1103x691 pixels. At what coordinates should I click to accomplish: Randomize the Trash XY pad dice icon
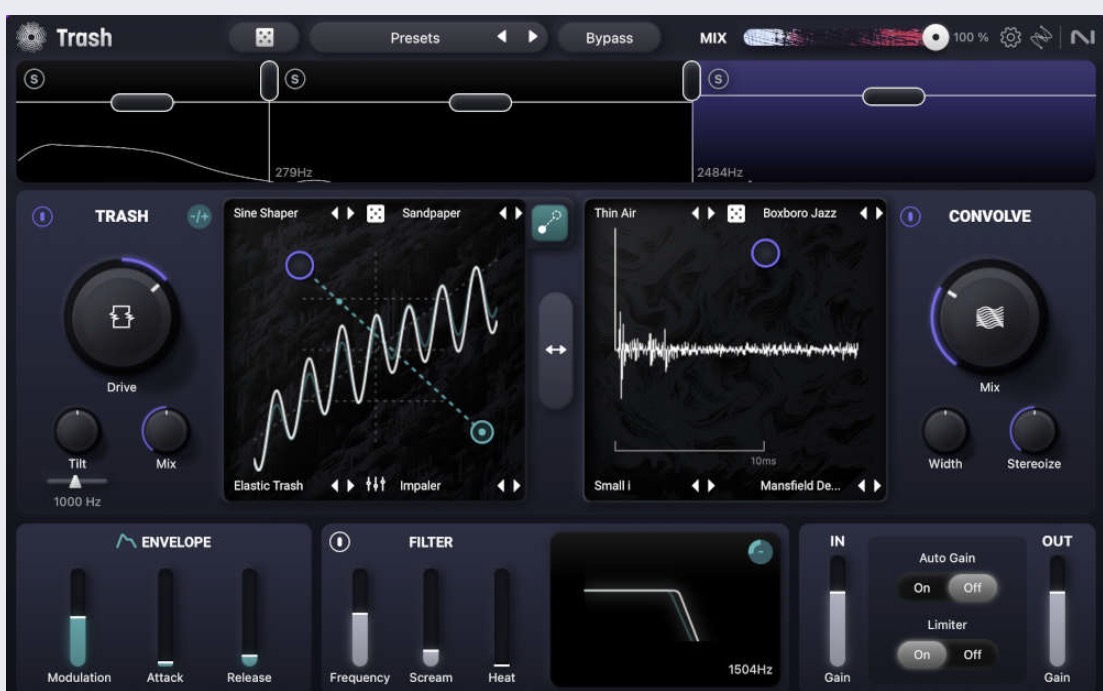pos(376,213)
